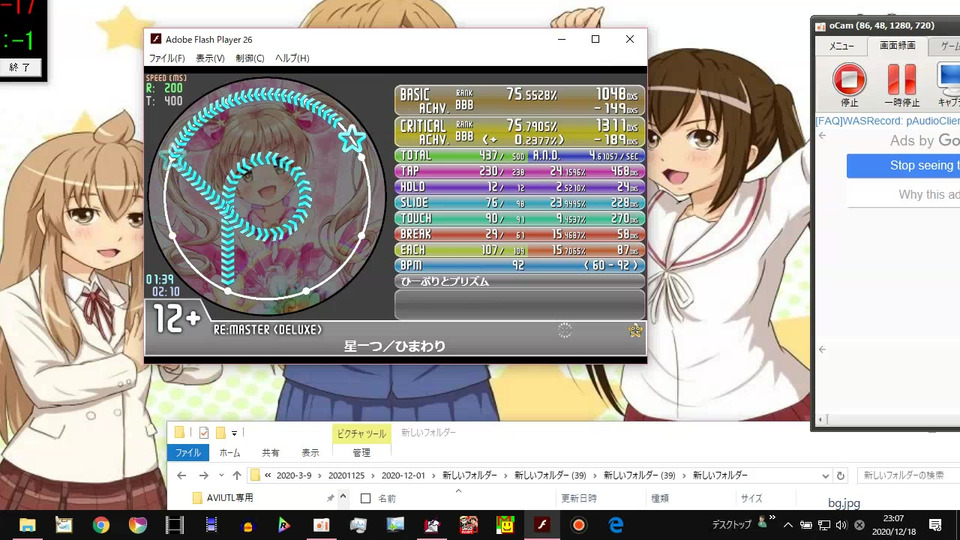The height and width of the screenshot is (540, 960).
Task: Click the network tray icon
Action: 824,525
